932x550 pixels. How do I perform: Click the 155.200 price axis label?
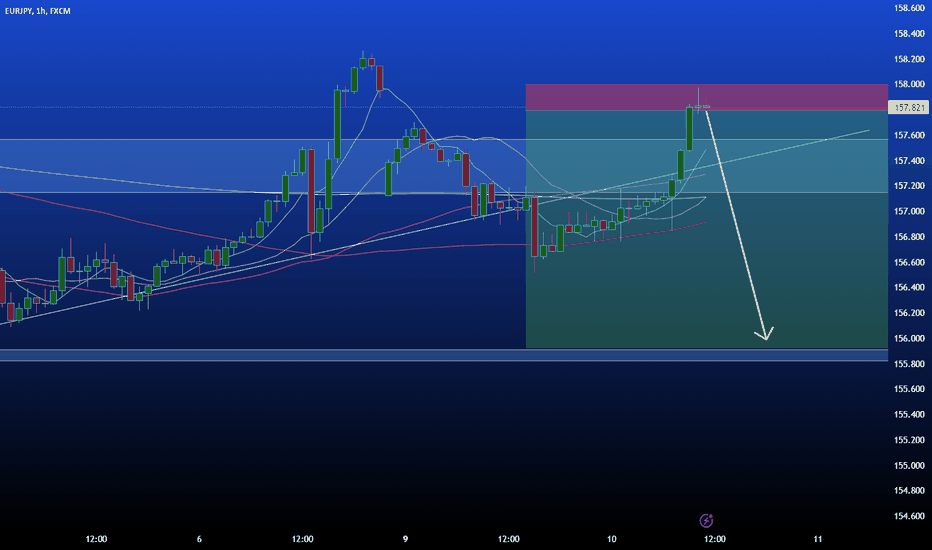tap(909, 440)
